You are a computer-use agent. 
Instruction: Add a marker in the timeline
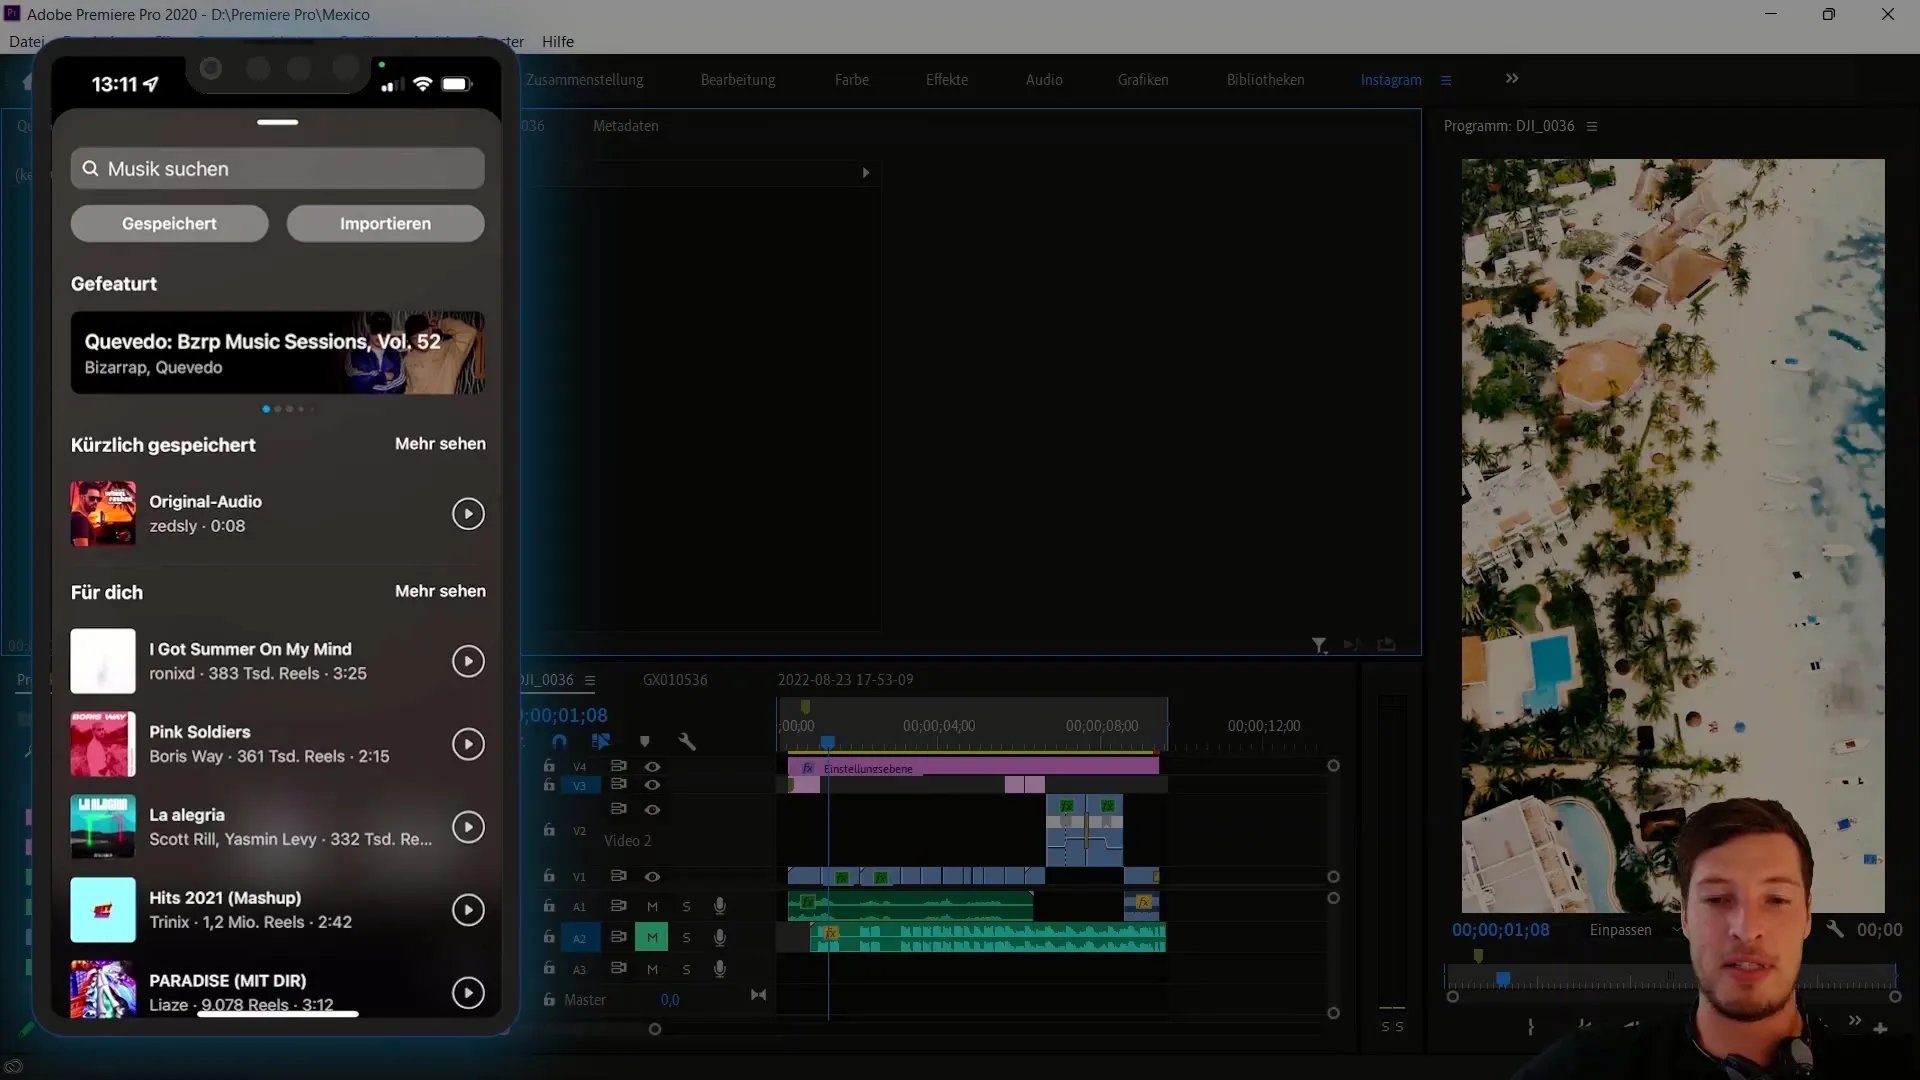[x=645, y=741]
